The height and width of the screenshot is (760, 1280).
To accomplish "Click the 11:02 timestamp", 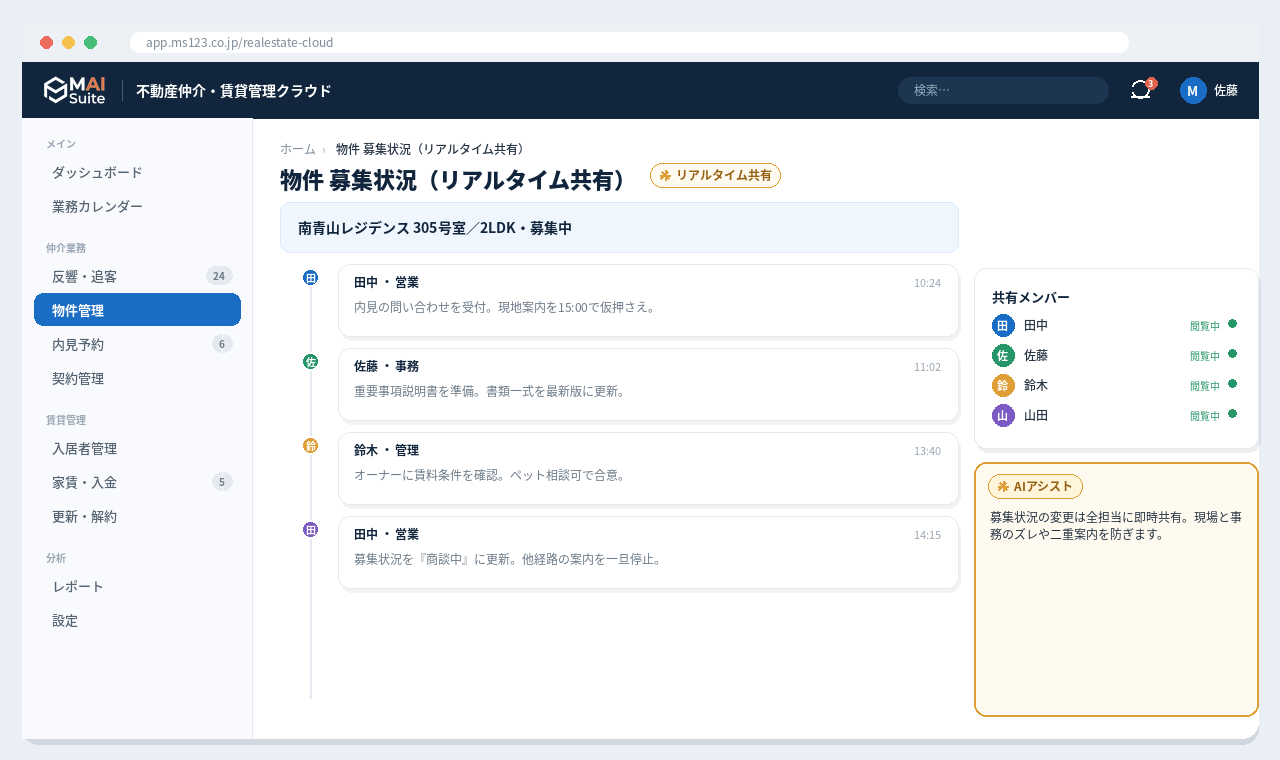I will [927, 367].
